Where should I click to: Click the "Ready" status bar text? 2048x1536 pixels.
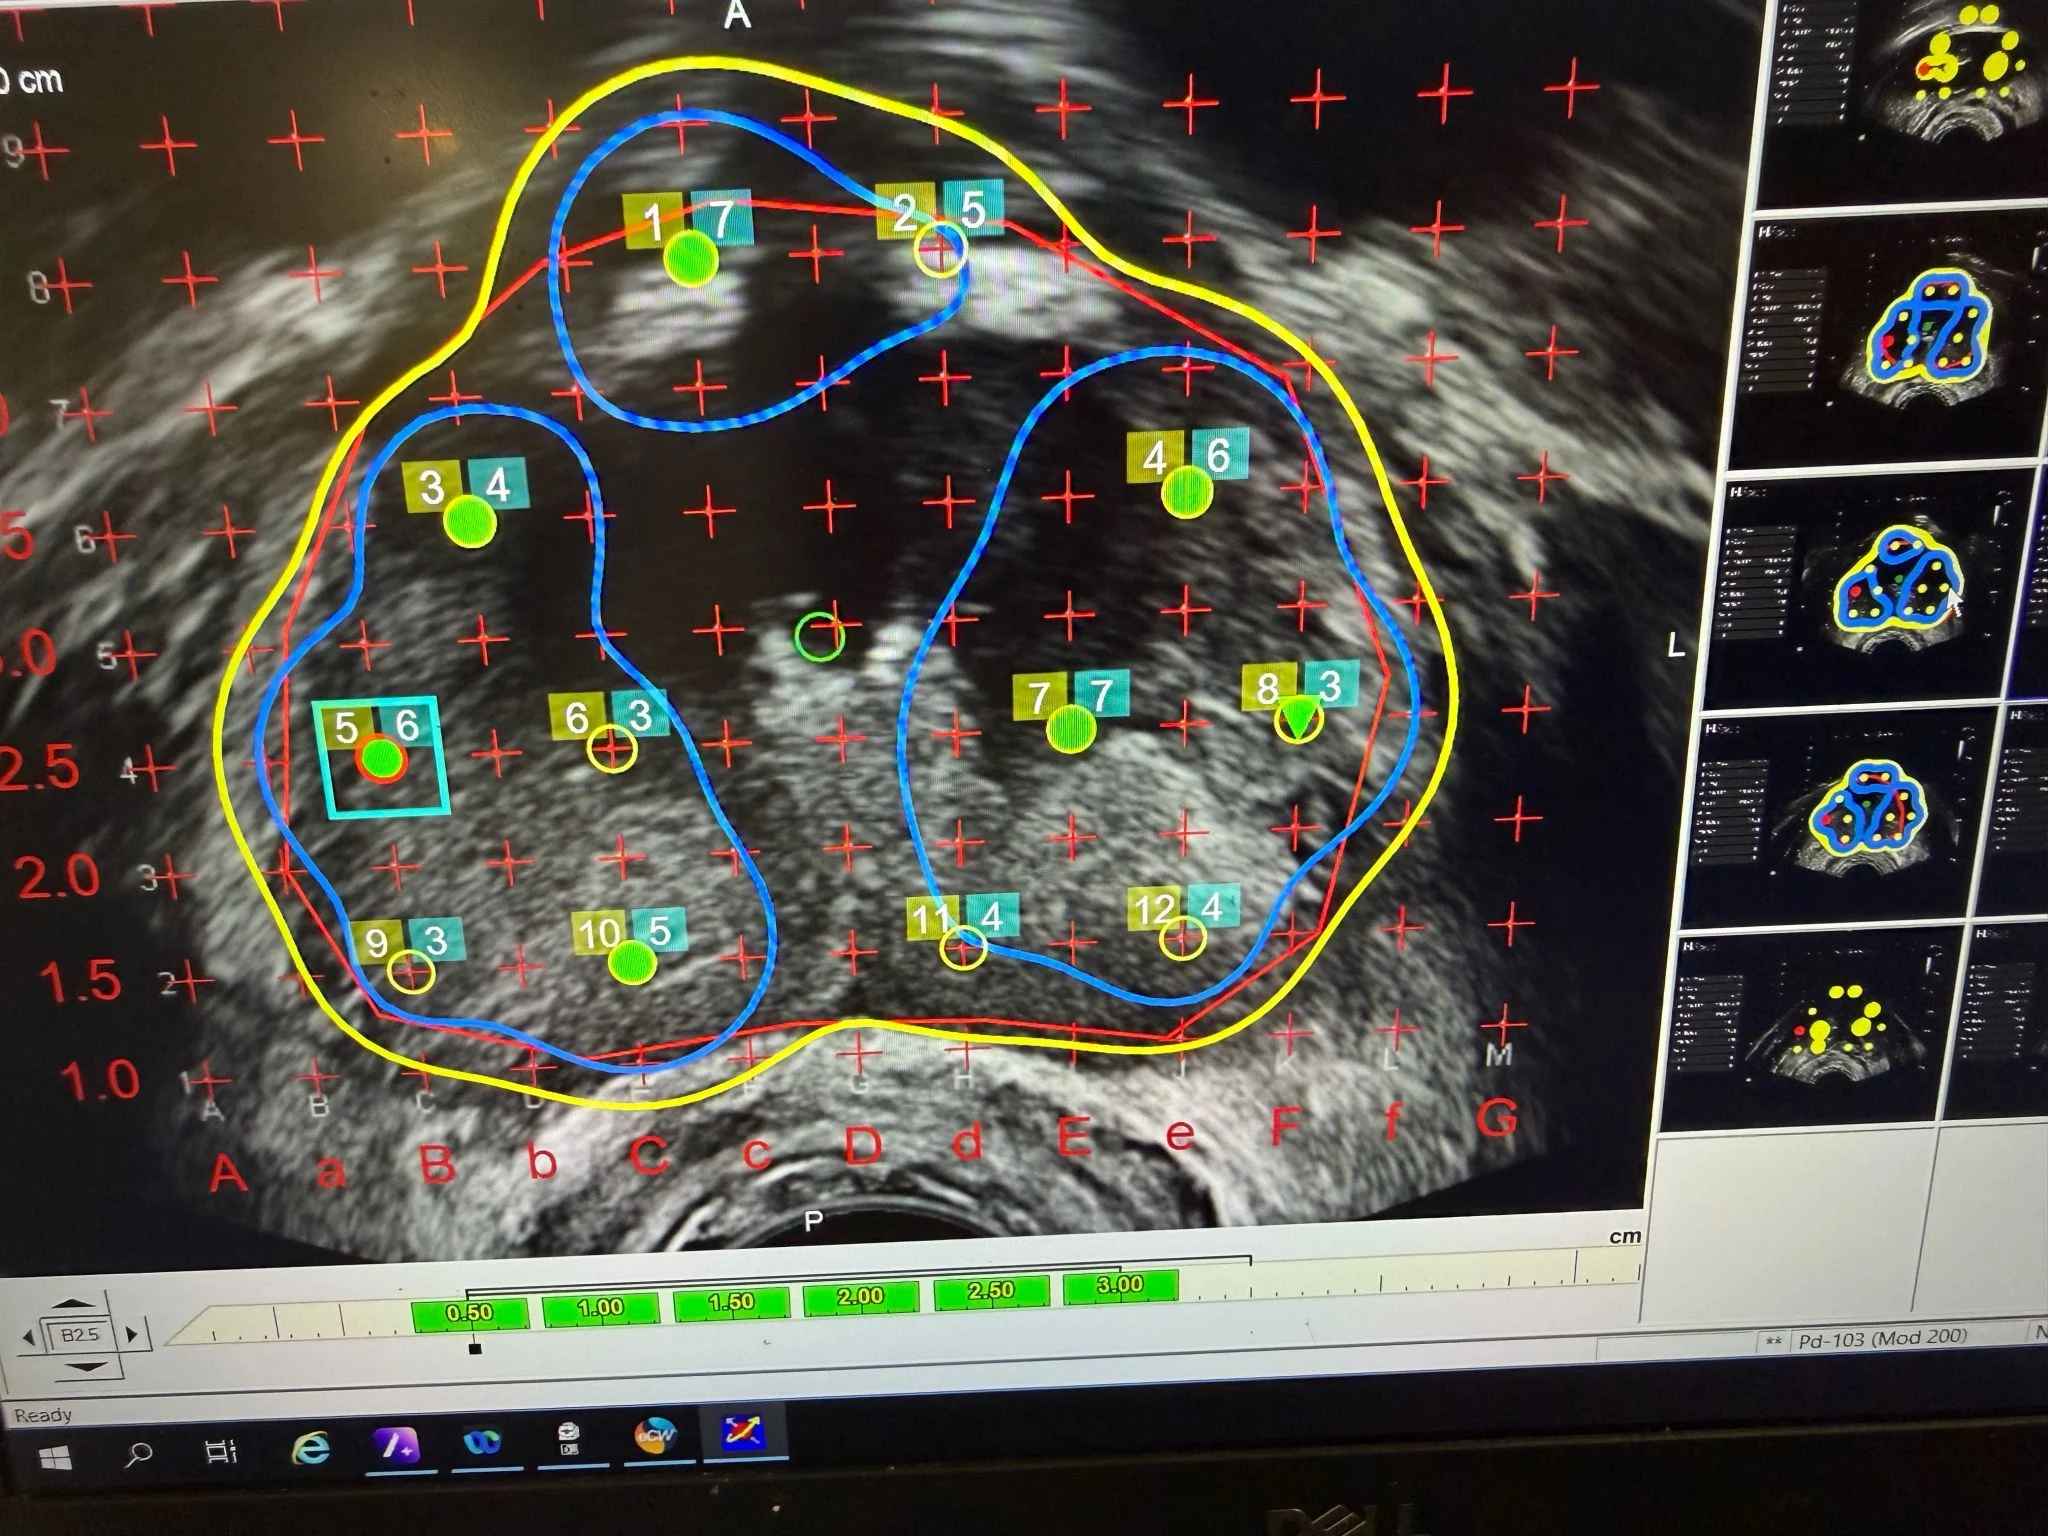(x=43, y=1415)
